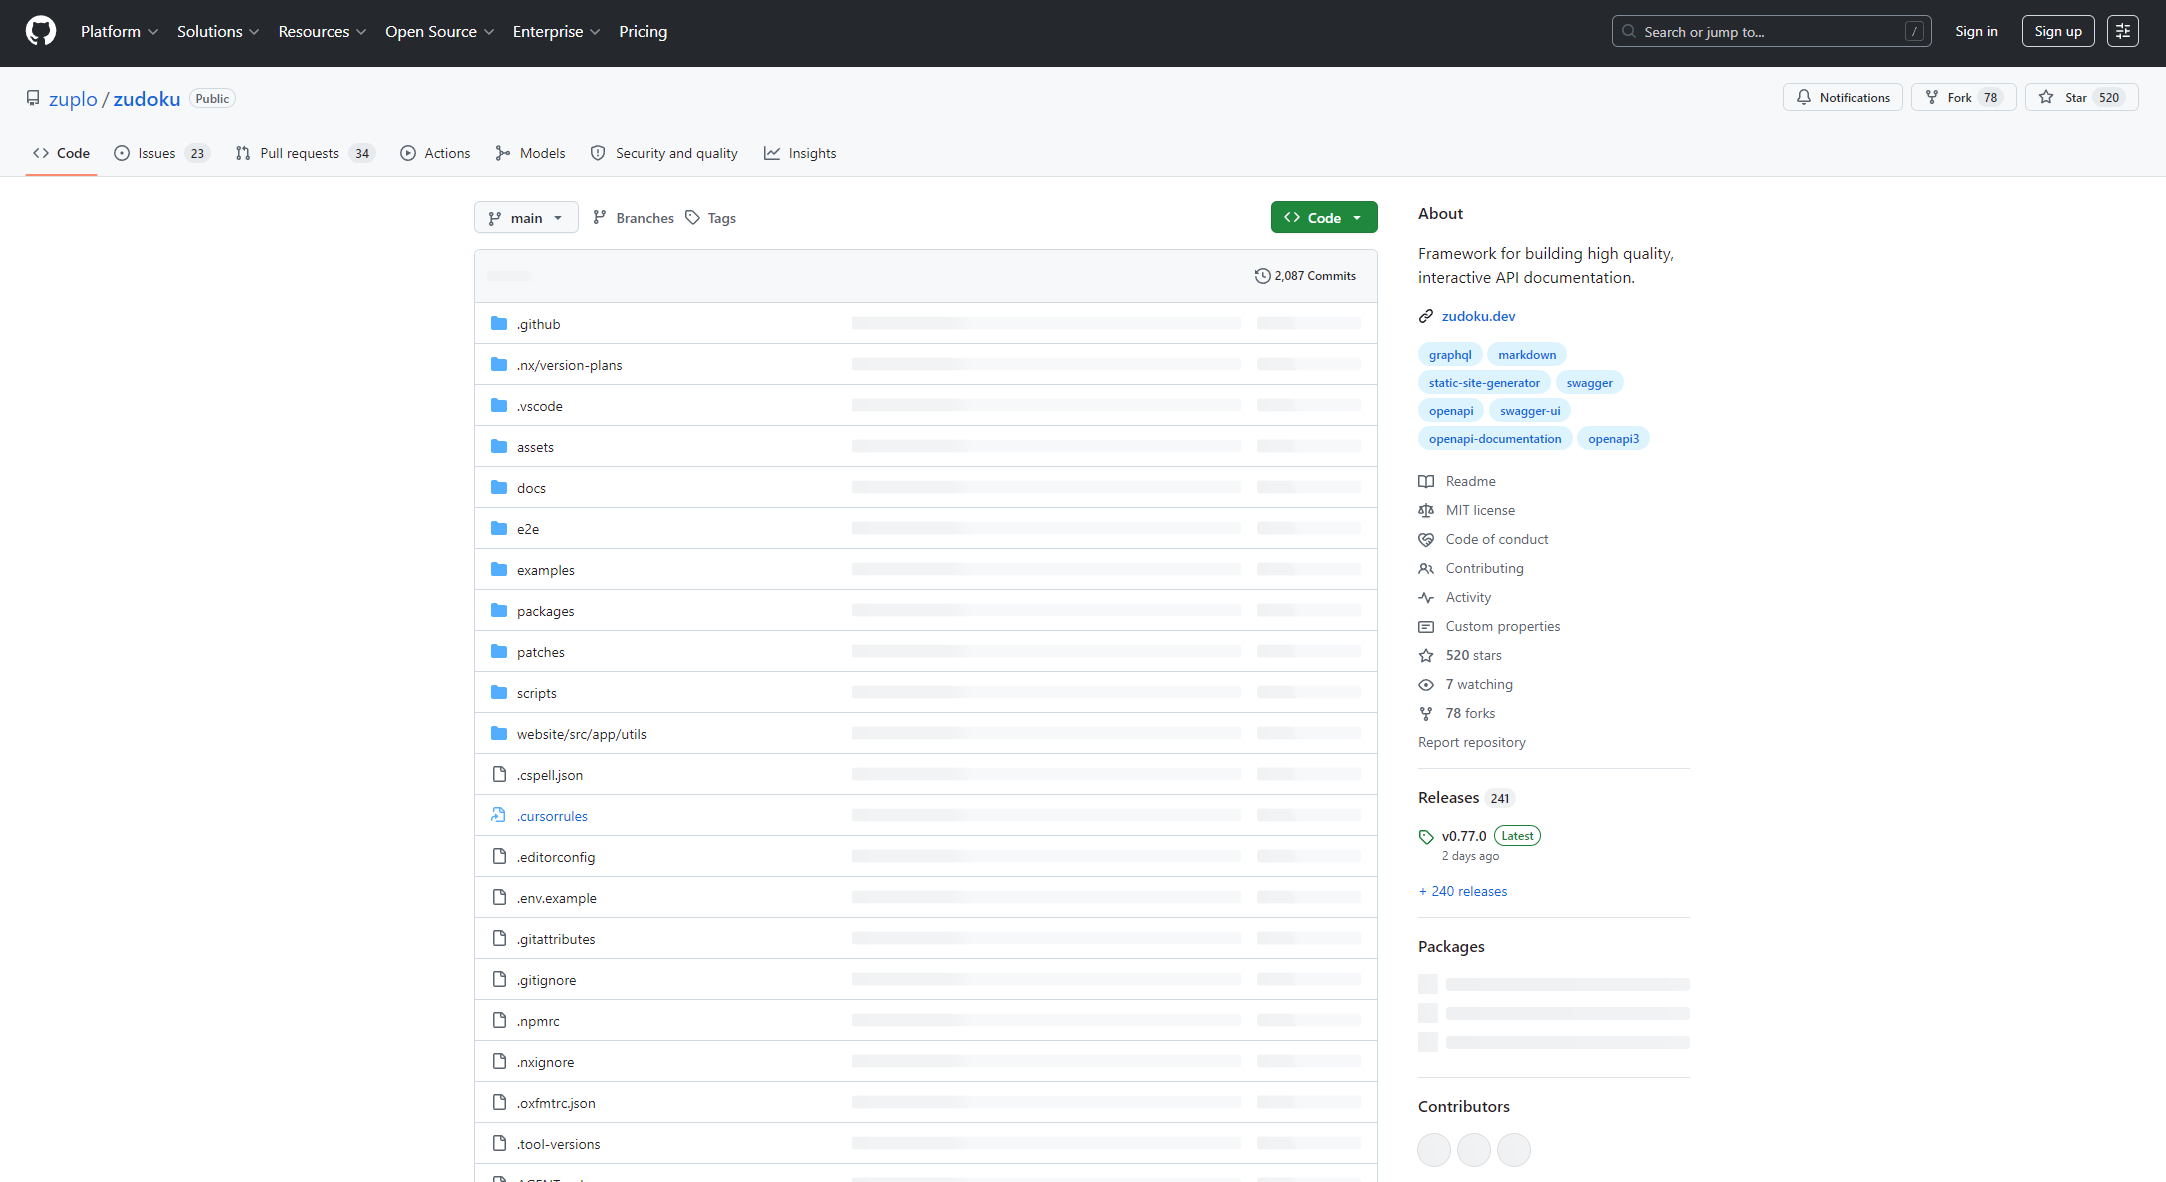The height and width of the screenshot is (1182, 2166).
Task: Select the graphql topic tag
Action: coord(1450,355)
